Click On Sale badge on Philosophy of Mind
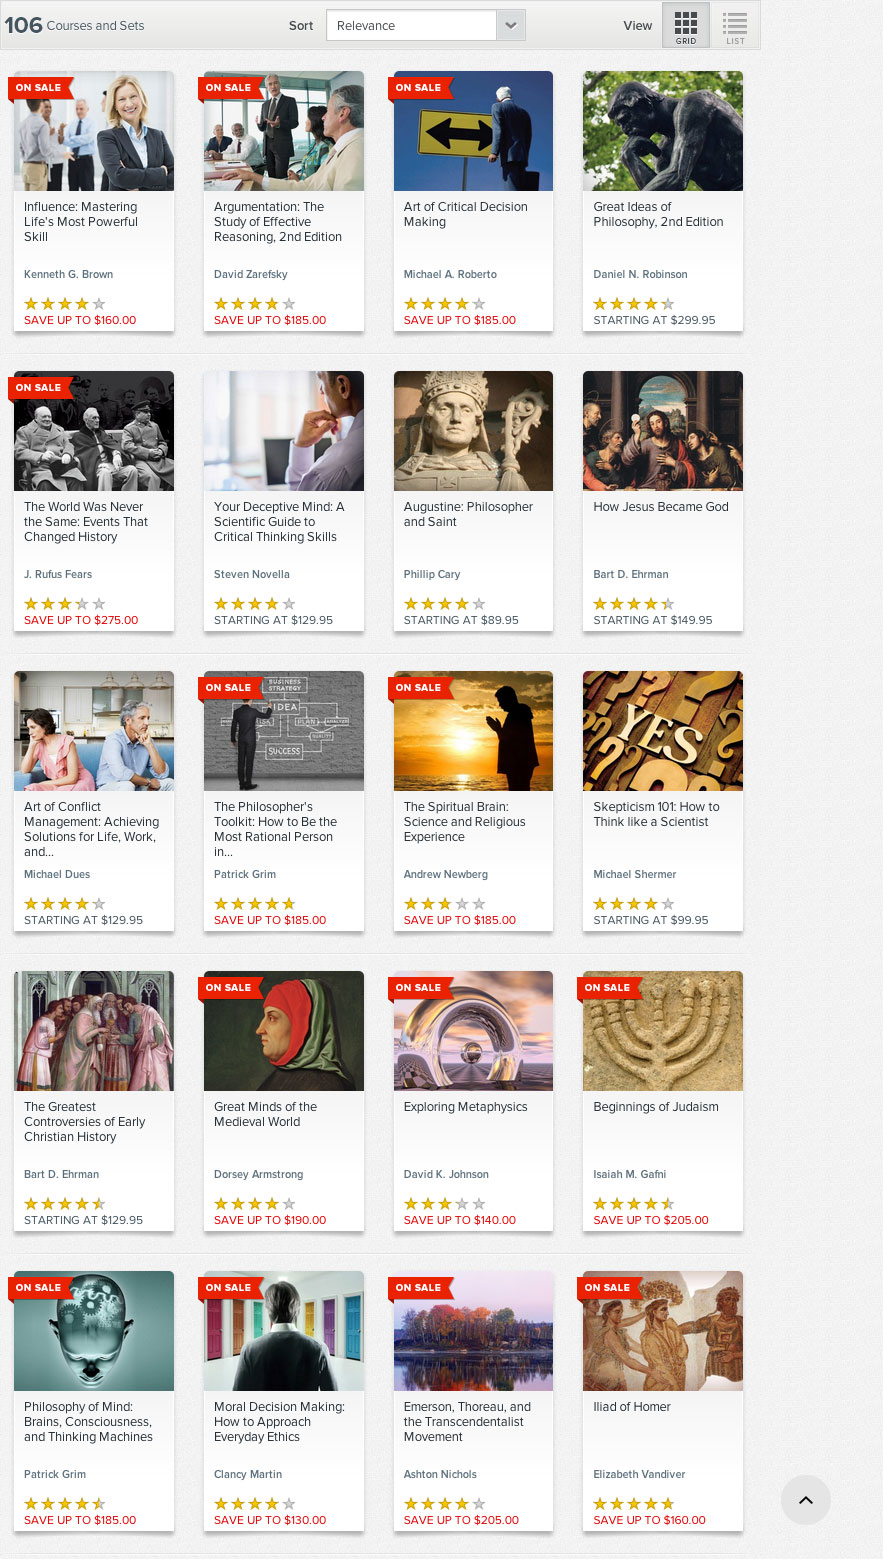The height and width of the screenshot is (1559, 883). pyautogui.click(x=40, y=1288)
